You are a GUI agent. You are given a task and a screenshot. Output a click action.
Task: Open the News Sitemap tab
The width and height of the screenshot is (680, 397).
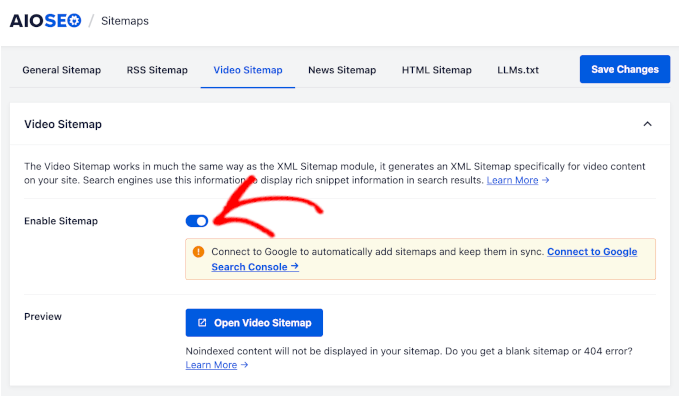(342, 70)
